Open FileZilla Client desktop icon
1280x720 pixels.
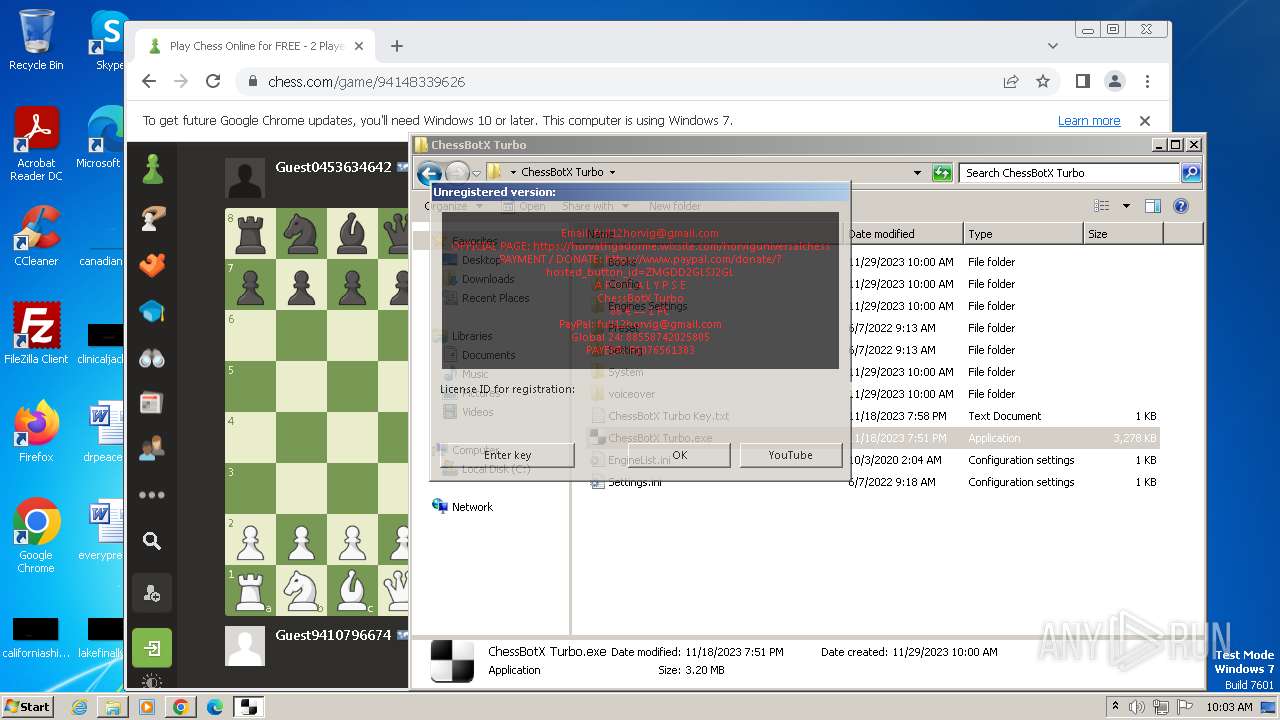tap(36, 334)
